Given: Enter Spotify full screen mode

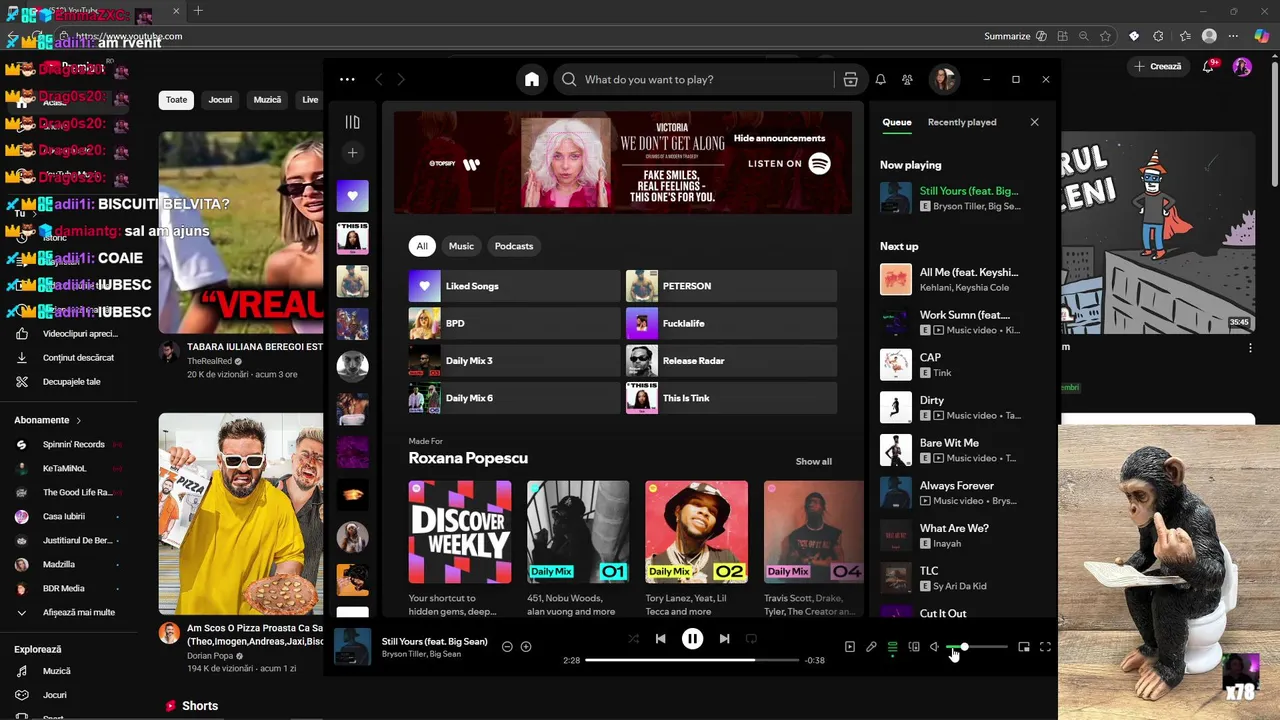Looking at the screenshot, I should pyautogui.click(x=1045, y=647).
